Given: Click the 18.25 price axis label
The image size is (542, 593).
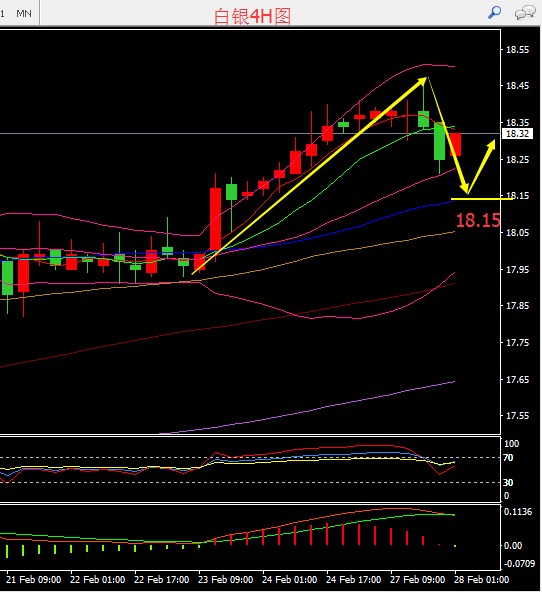Looking at the screenshot, I should (x=517, y=160).
